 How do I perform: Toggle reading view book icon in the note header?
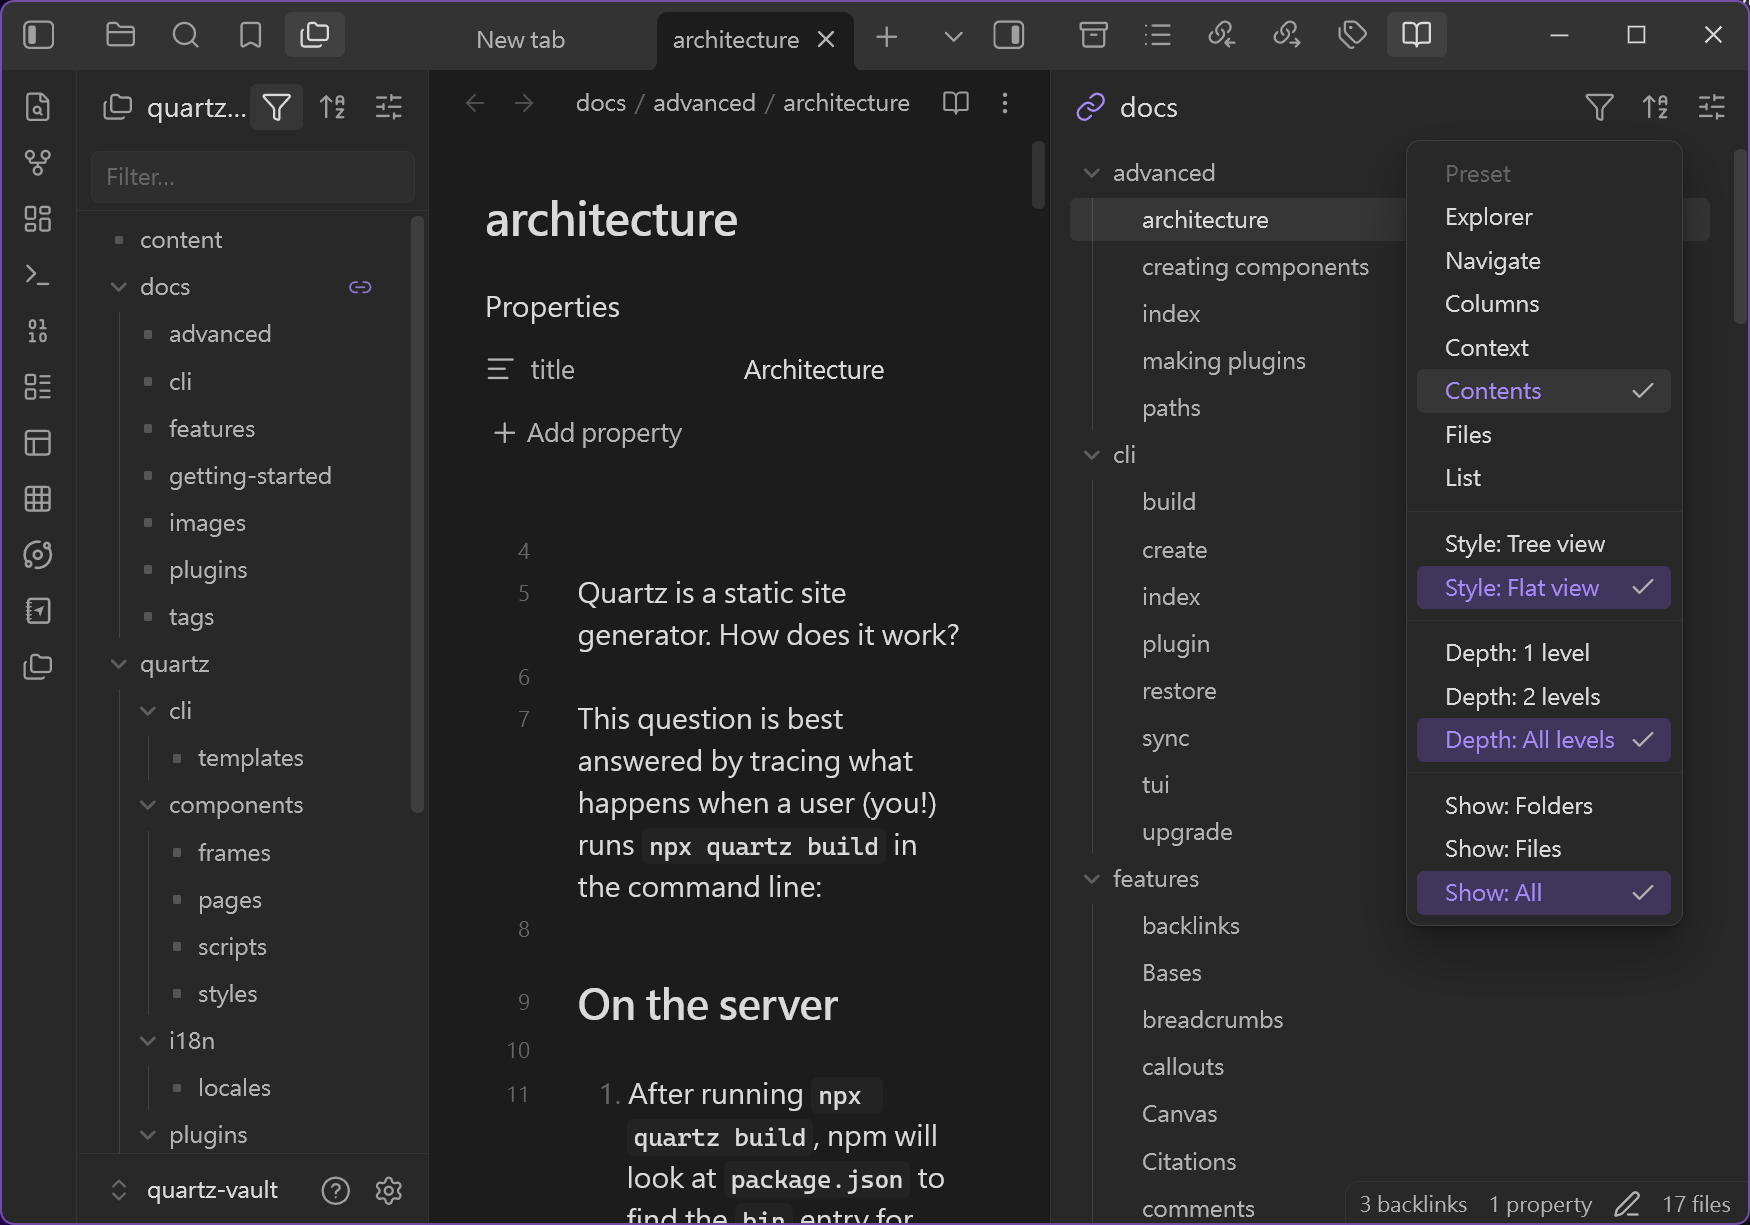[956, 103]
